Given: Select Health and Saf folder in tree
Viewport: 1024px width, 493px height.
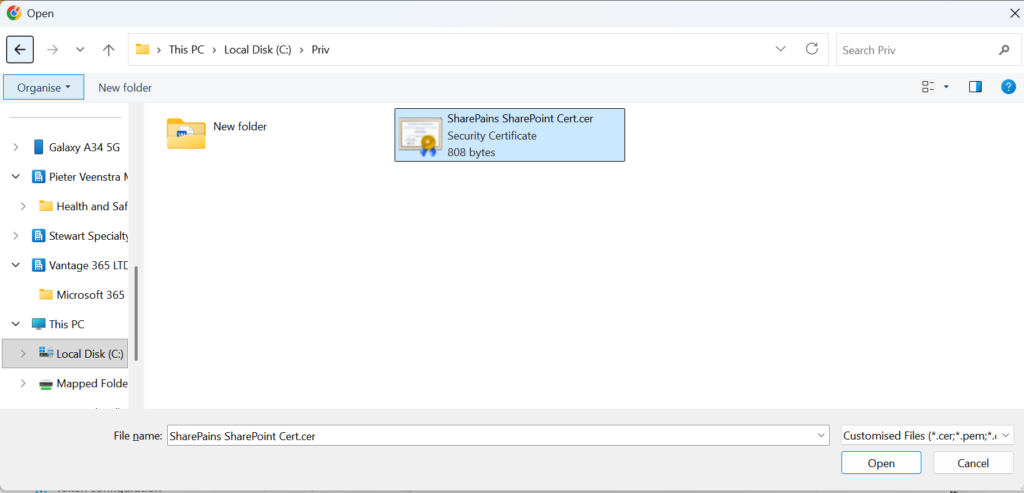Looking at the screenshot, I should coord(91,206).
